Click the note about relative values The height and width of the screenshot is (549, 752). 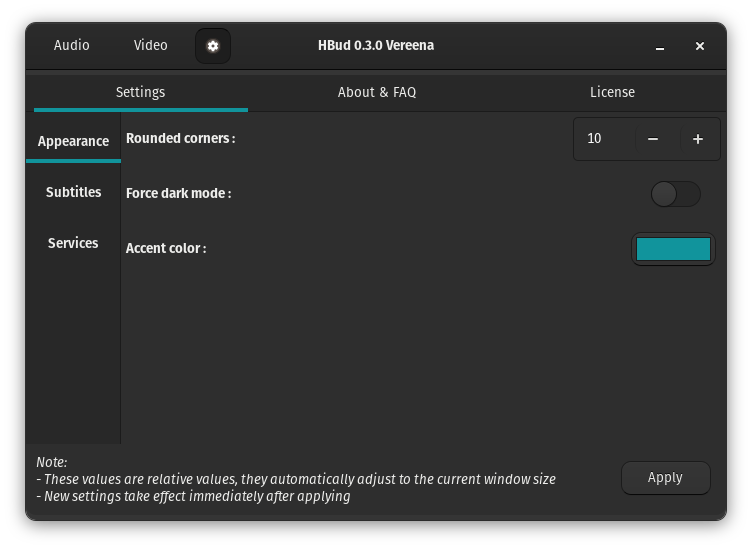coord(296,479)
